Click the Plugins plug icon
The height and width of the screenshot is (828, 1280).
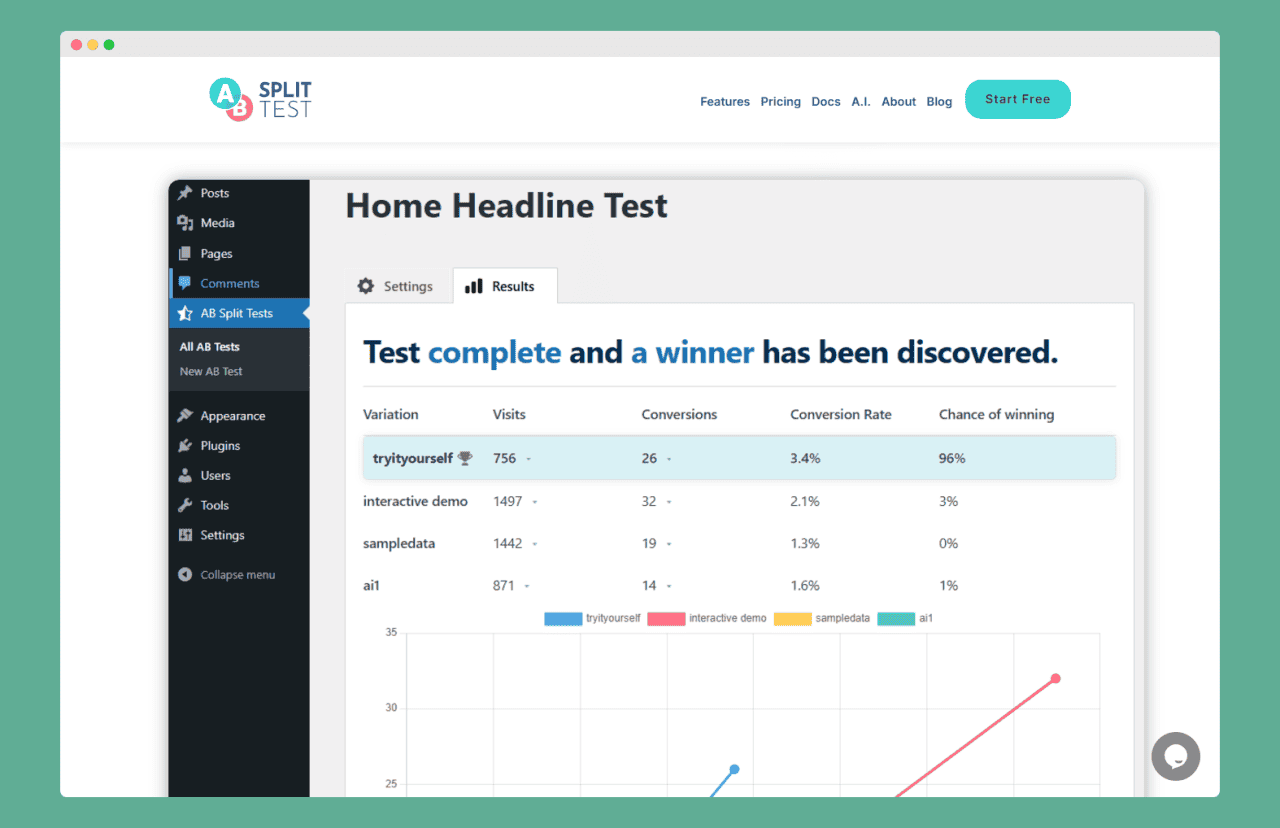(185, 446)
